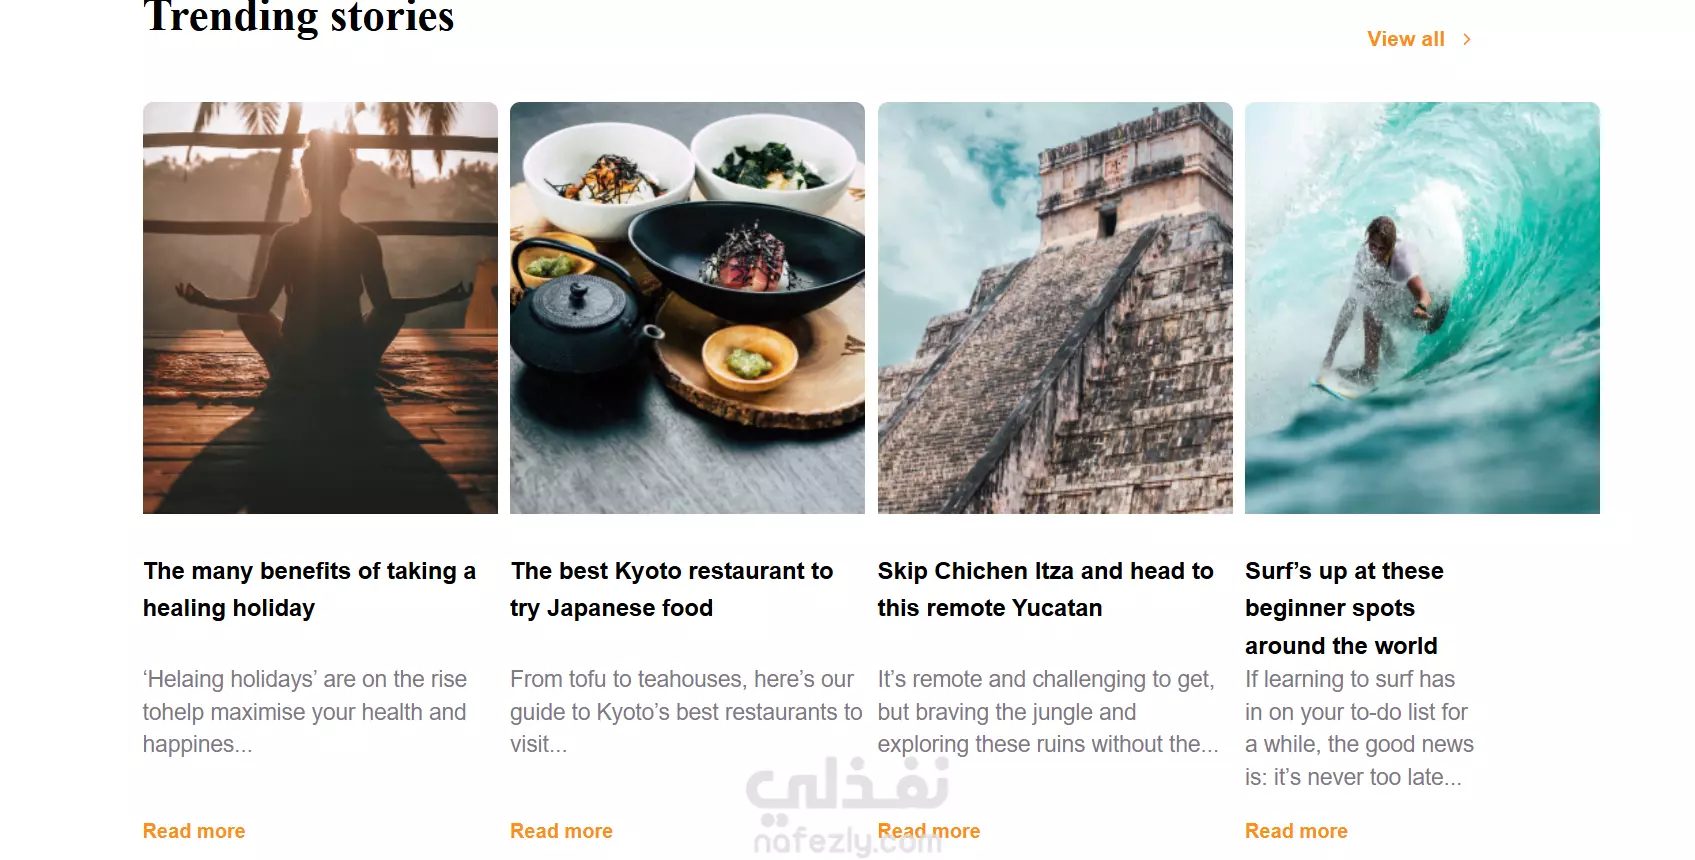The width and height of the screenshot is (1695, 860).
Task: Click the 'It's remote and challenging' excerpt
Action: pyautogui.click(x=1048, y=712)
